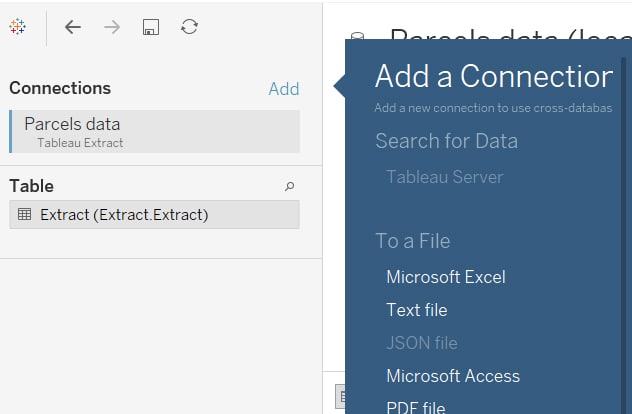The height and width of the screenshot is (414, 632).
Task: Click the Tableau logo icon
Action: [17, 27]
